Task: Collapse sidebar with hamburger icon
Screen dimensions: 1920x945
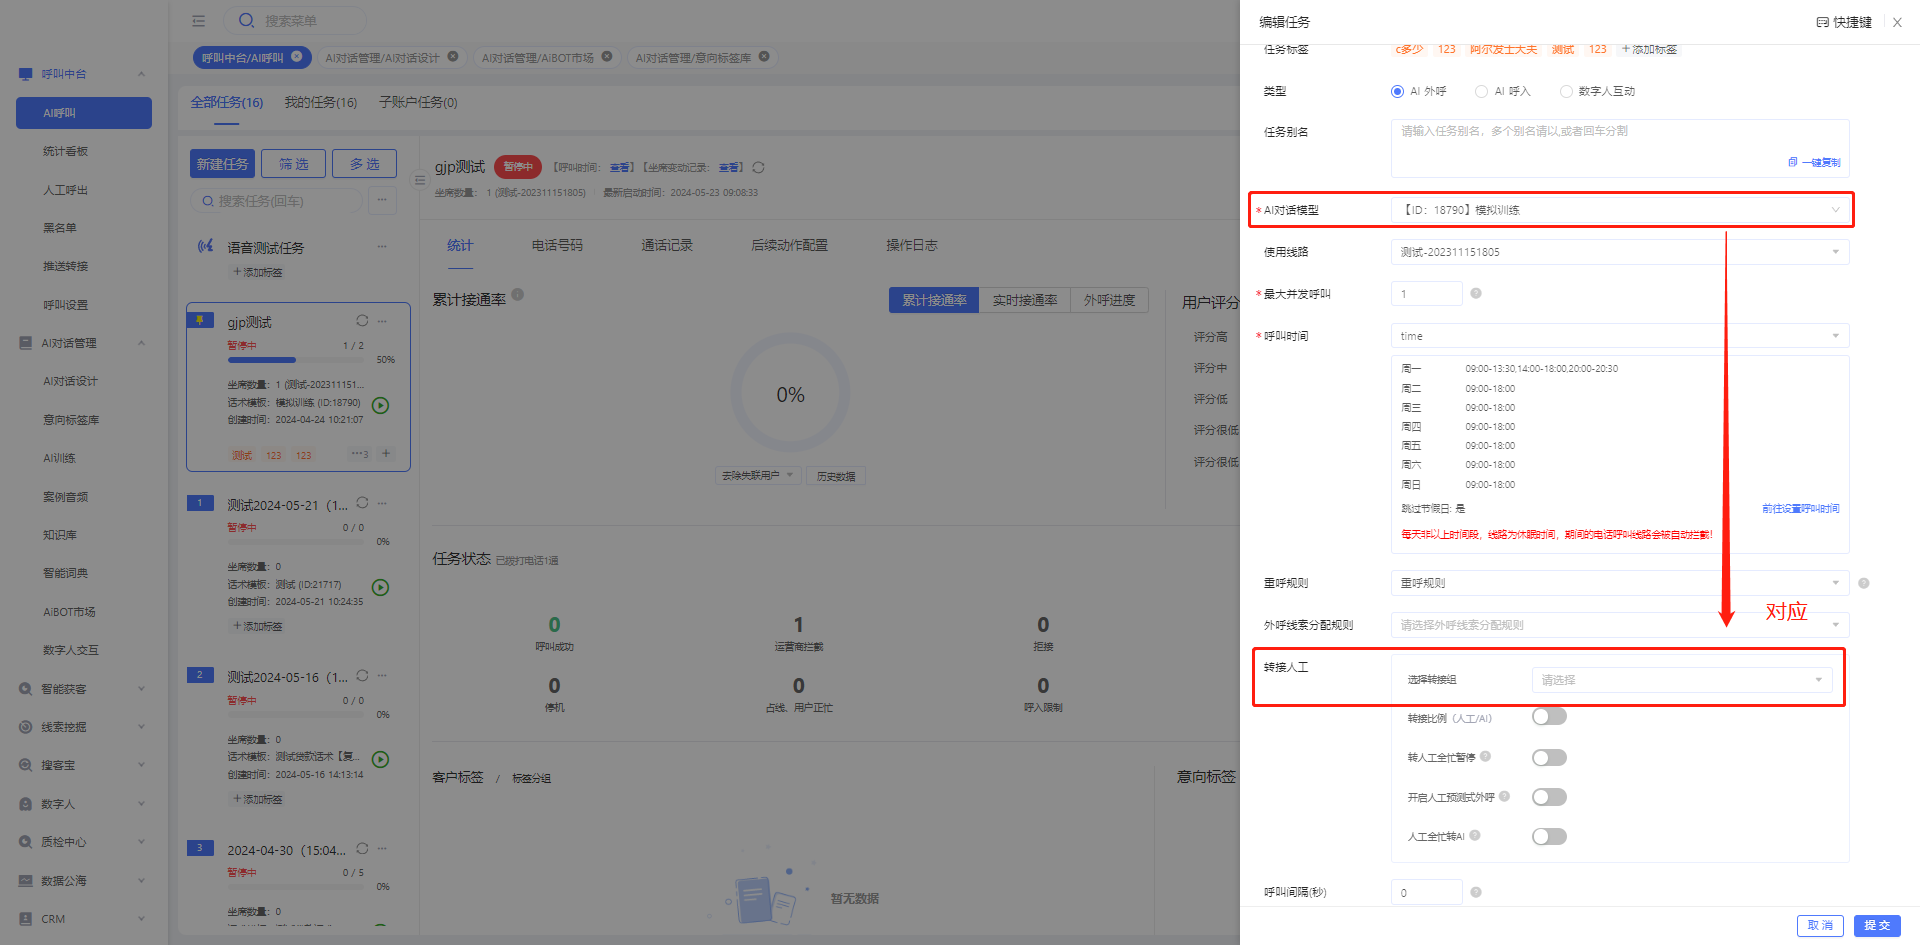Action: [199, 21]
